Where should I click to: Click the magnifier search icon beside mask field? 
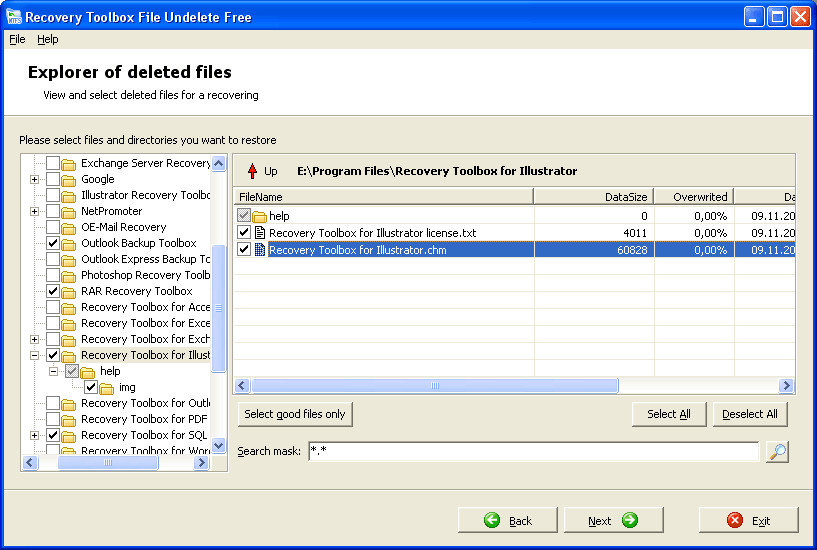pyautogui.click(x=777, y=452)
